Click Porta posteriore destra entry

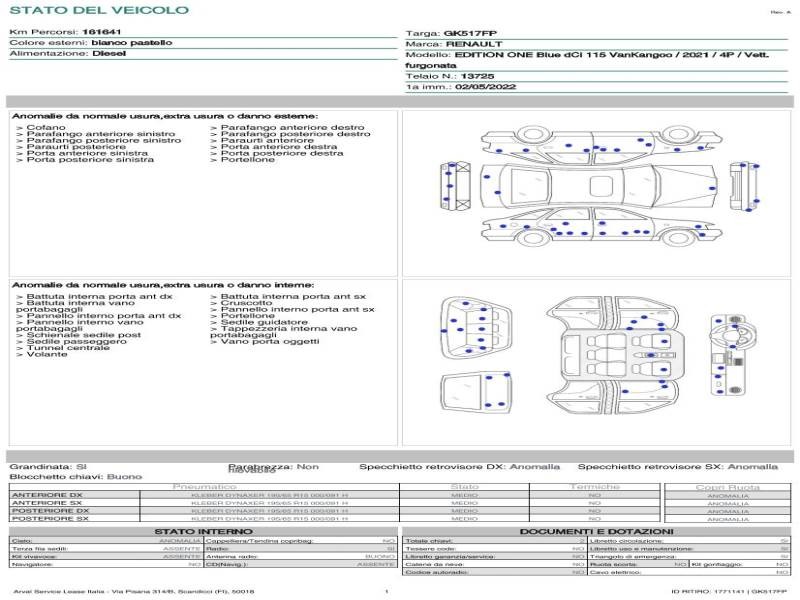[x=277, y=153]
